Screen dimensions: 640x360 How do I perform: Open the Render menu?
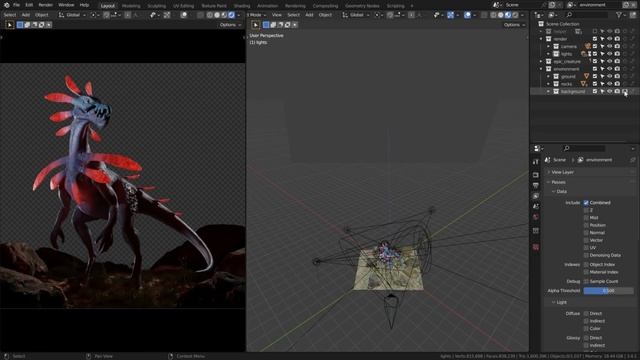click(45, 5)
